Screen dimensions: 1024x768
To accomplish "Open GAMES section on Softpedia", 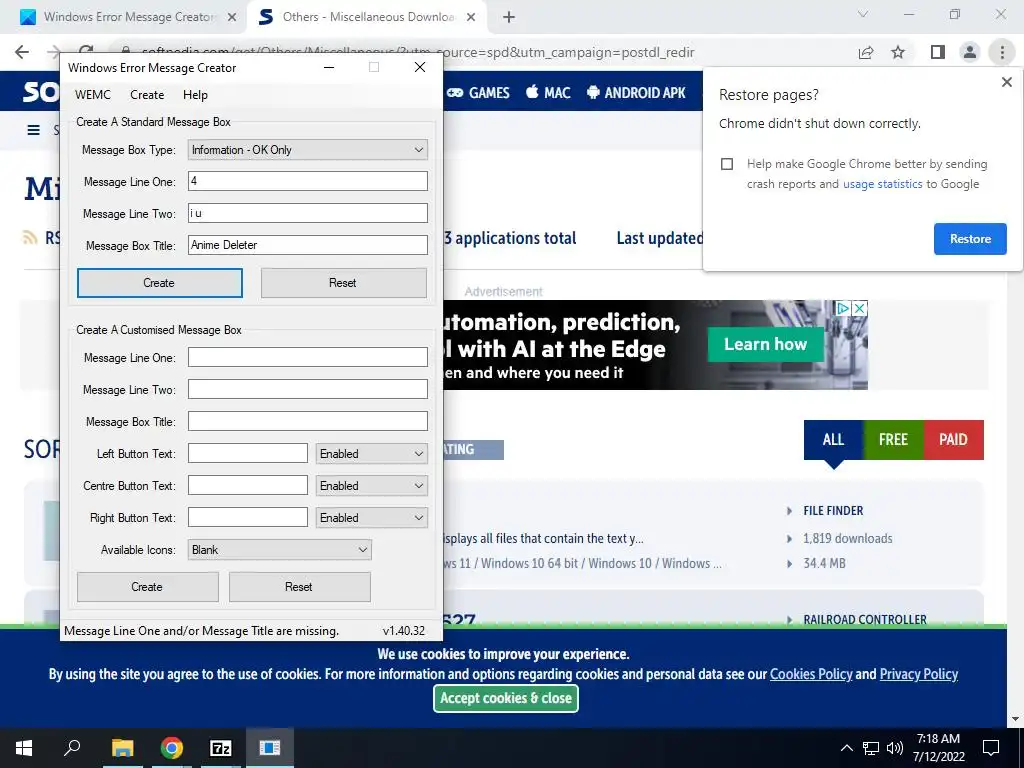I will click(478, 93).
